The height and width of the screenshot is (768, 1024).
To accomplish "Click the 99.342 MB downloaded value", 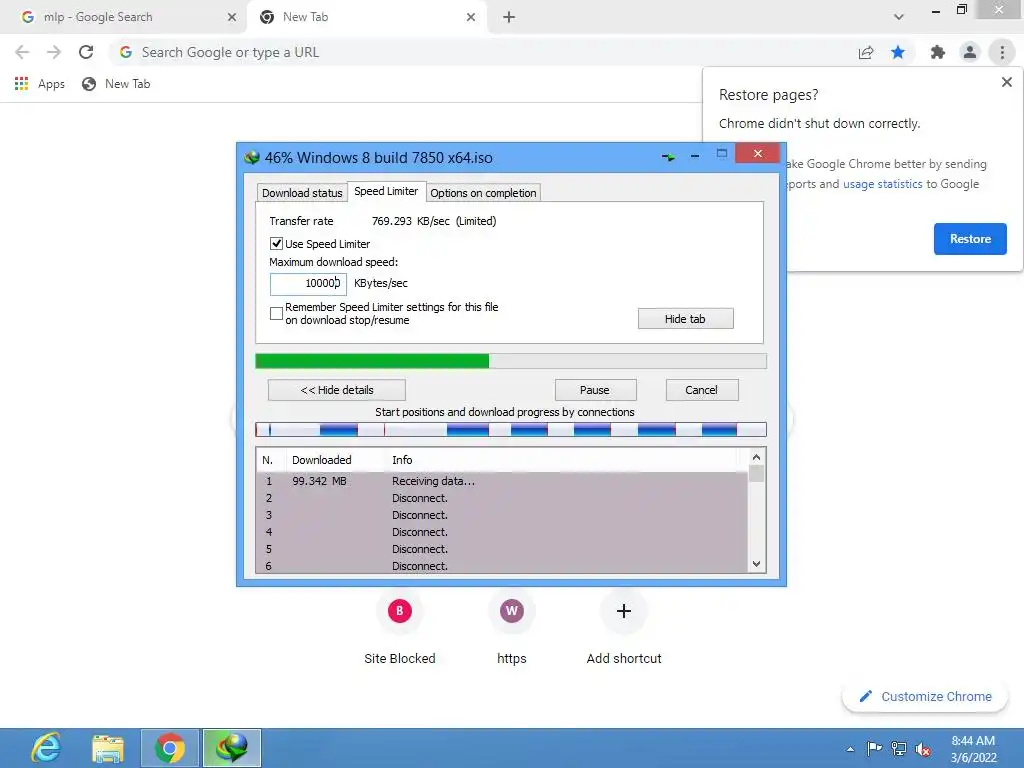I will tap(319, 481).
